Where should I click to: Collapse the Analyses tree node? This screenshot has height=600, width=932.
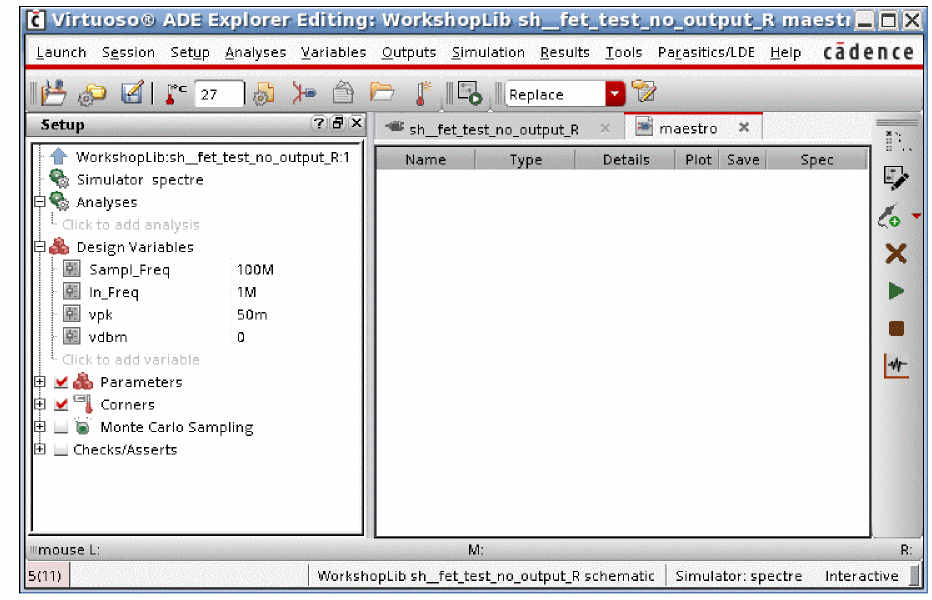point(40,202)
